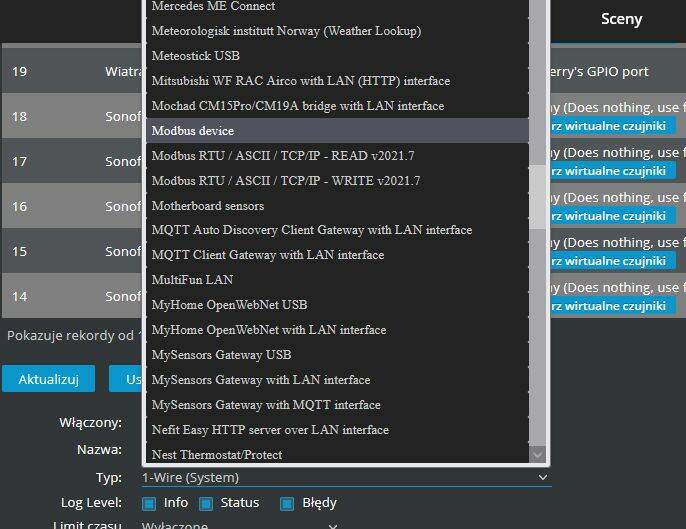Choose the highlighted Modbus device entry

(x=337, y=131)
